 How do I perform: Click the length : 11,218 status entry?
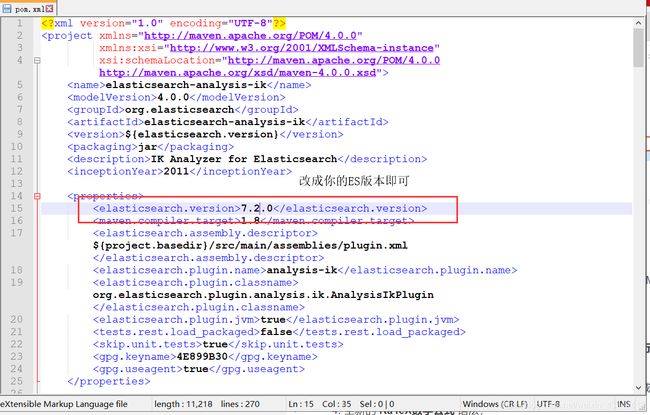tap(183, 404)
